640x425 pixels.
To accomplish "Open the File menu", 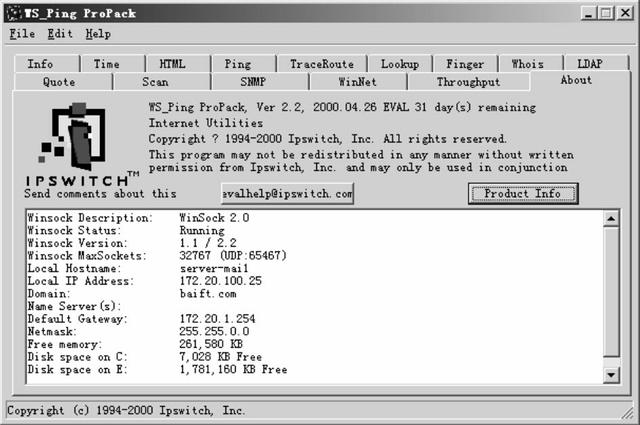I will (22, 33).
